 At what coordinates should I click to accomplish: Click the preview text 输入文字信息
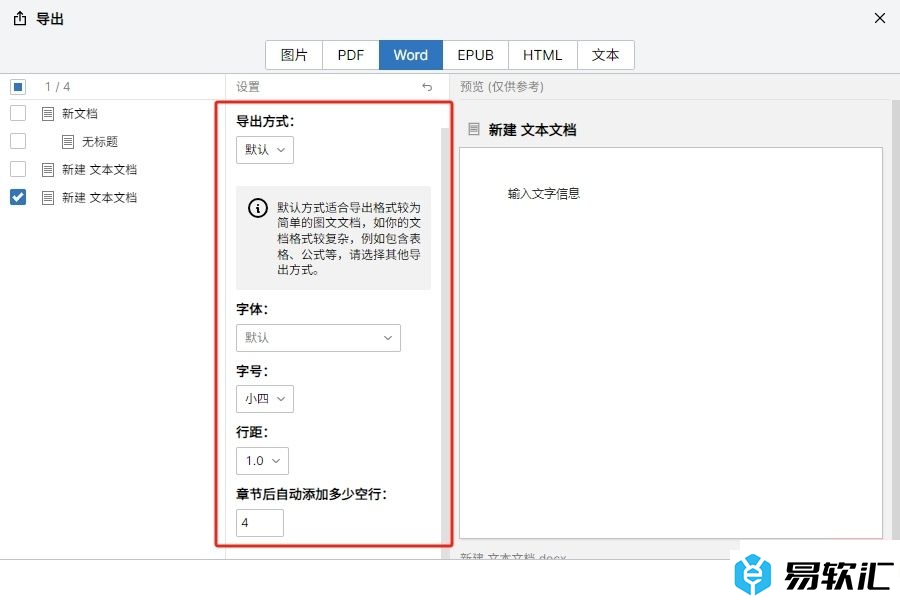[544, 193]
